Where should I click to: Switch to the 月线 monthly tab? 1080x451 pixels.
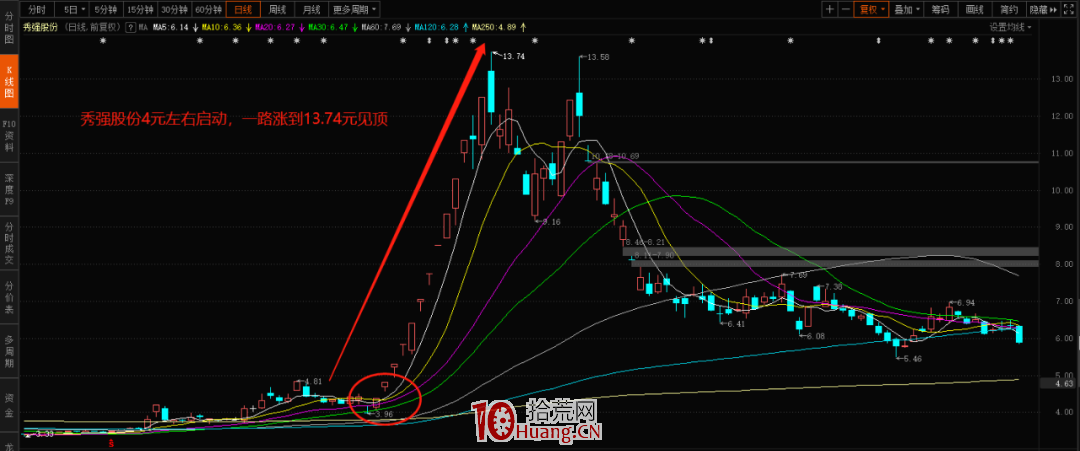coord(311,10)
